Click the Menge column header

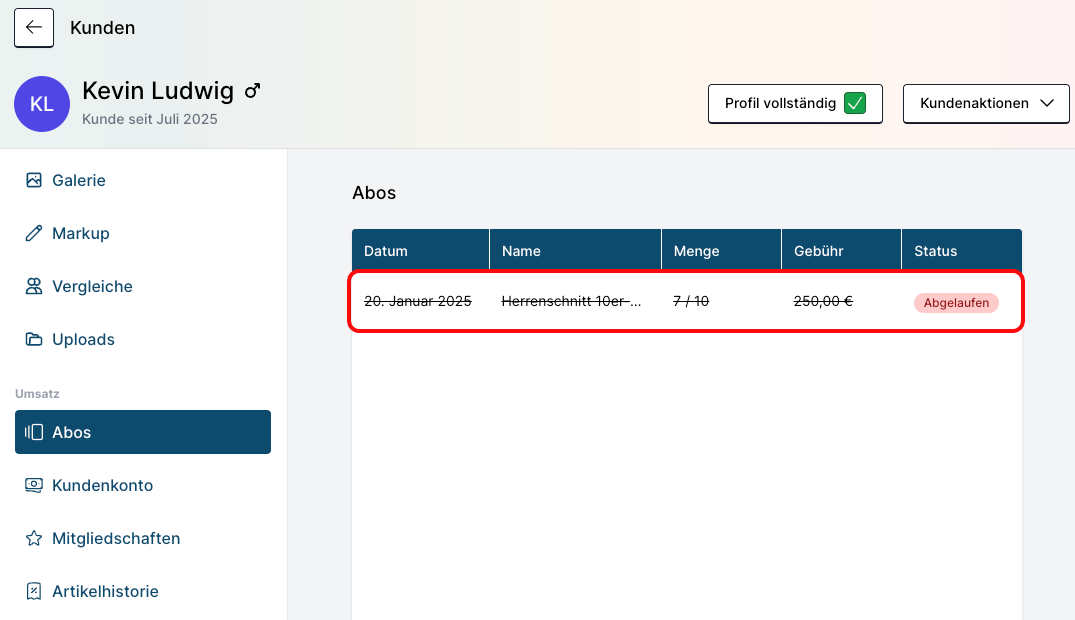pos(696,251)
